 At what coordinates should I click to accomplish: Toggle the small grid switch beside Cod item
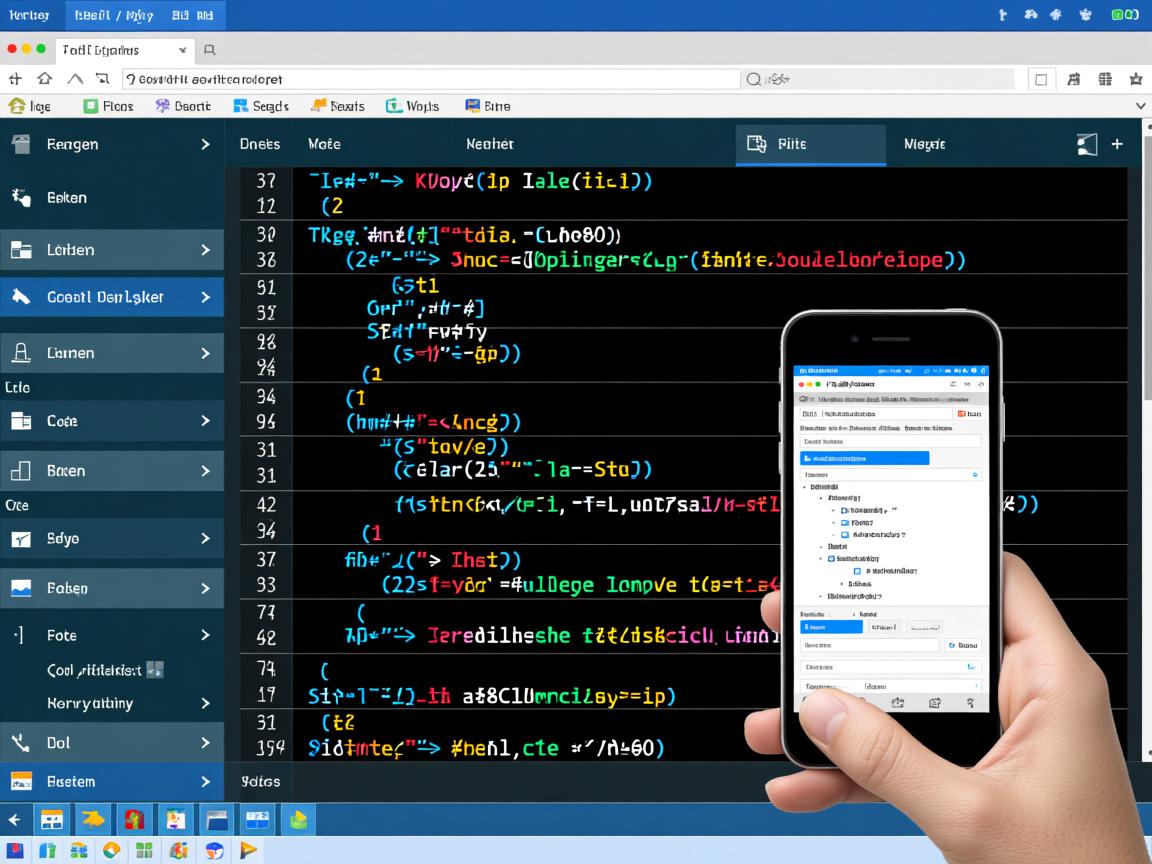click(x=155, y=670)
